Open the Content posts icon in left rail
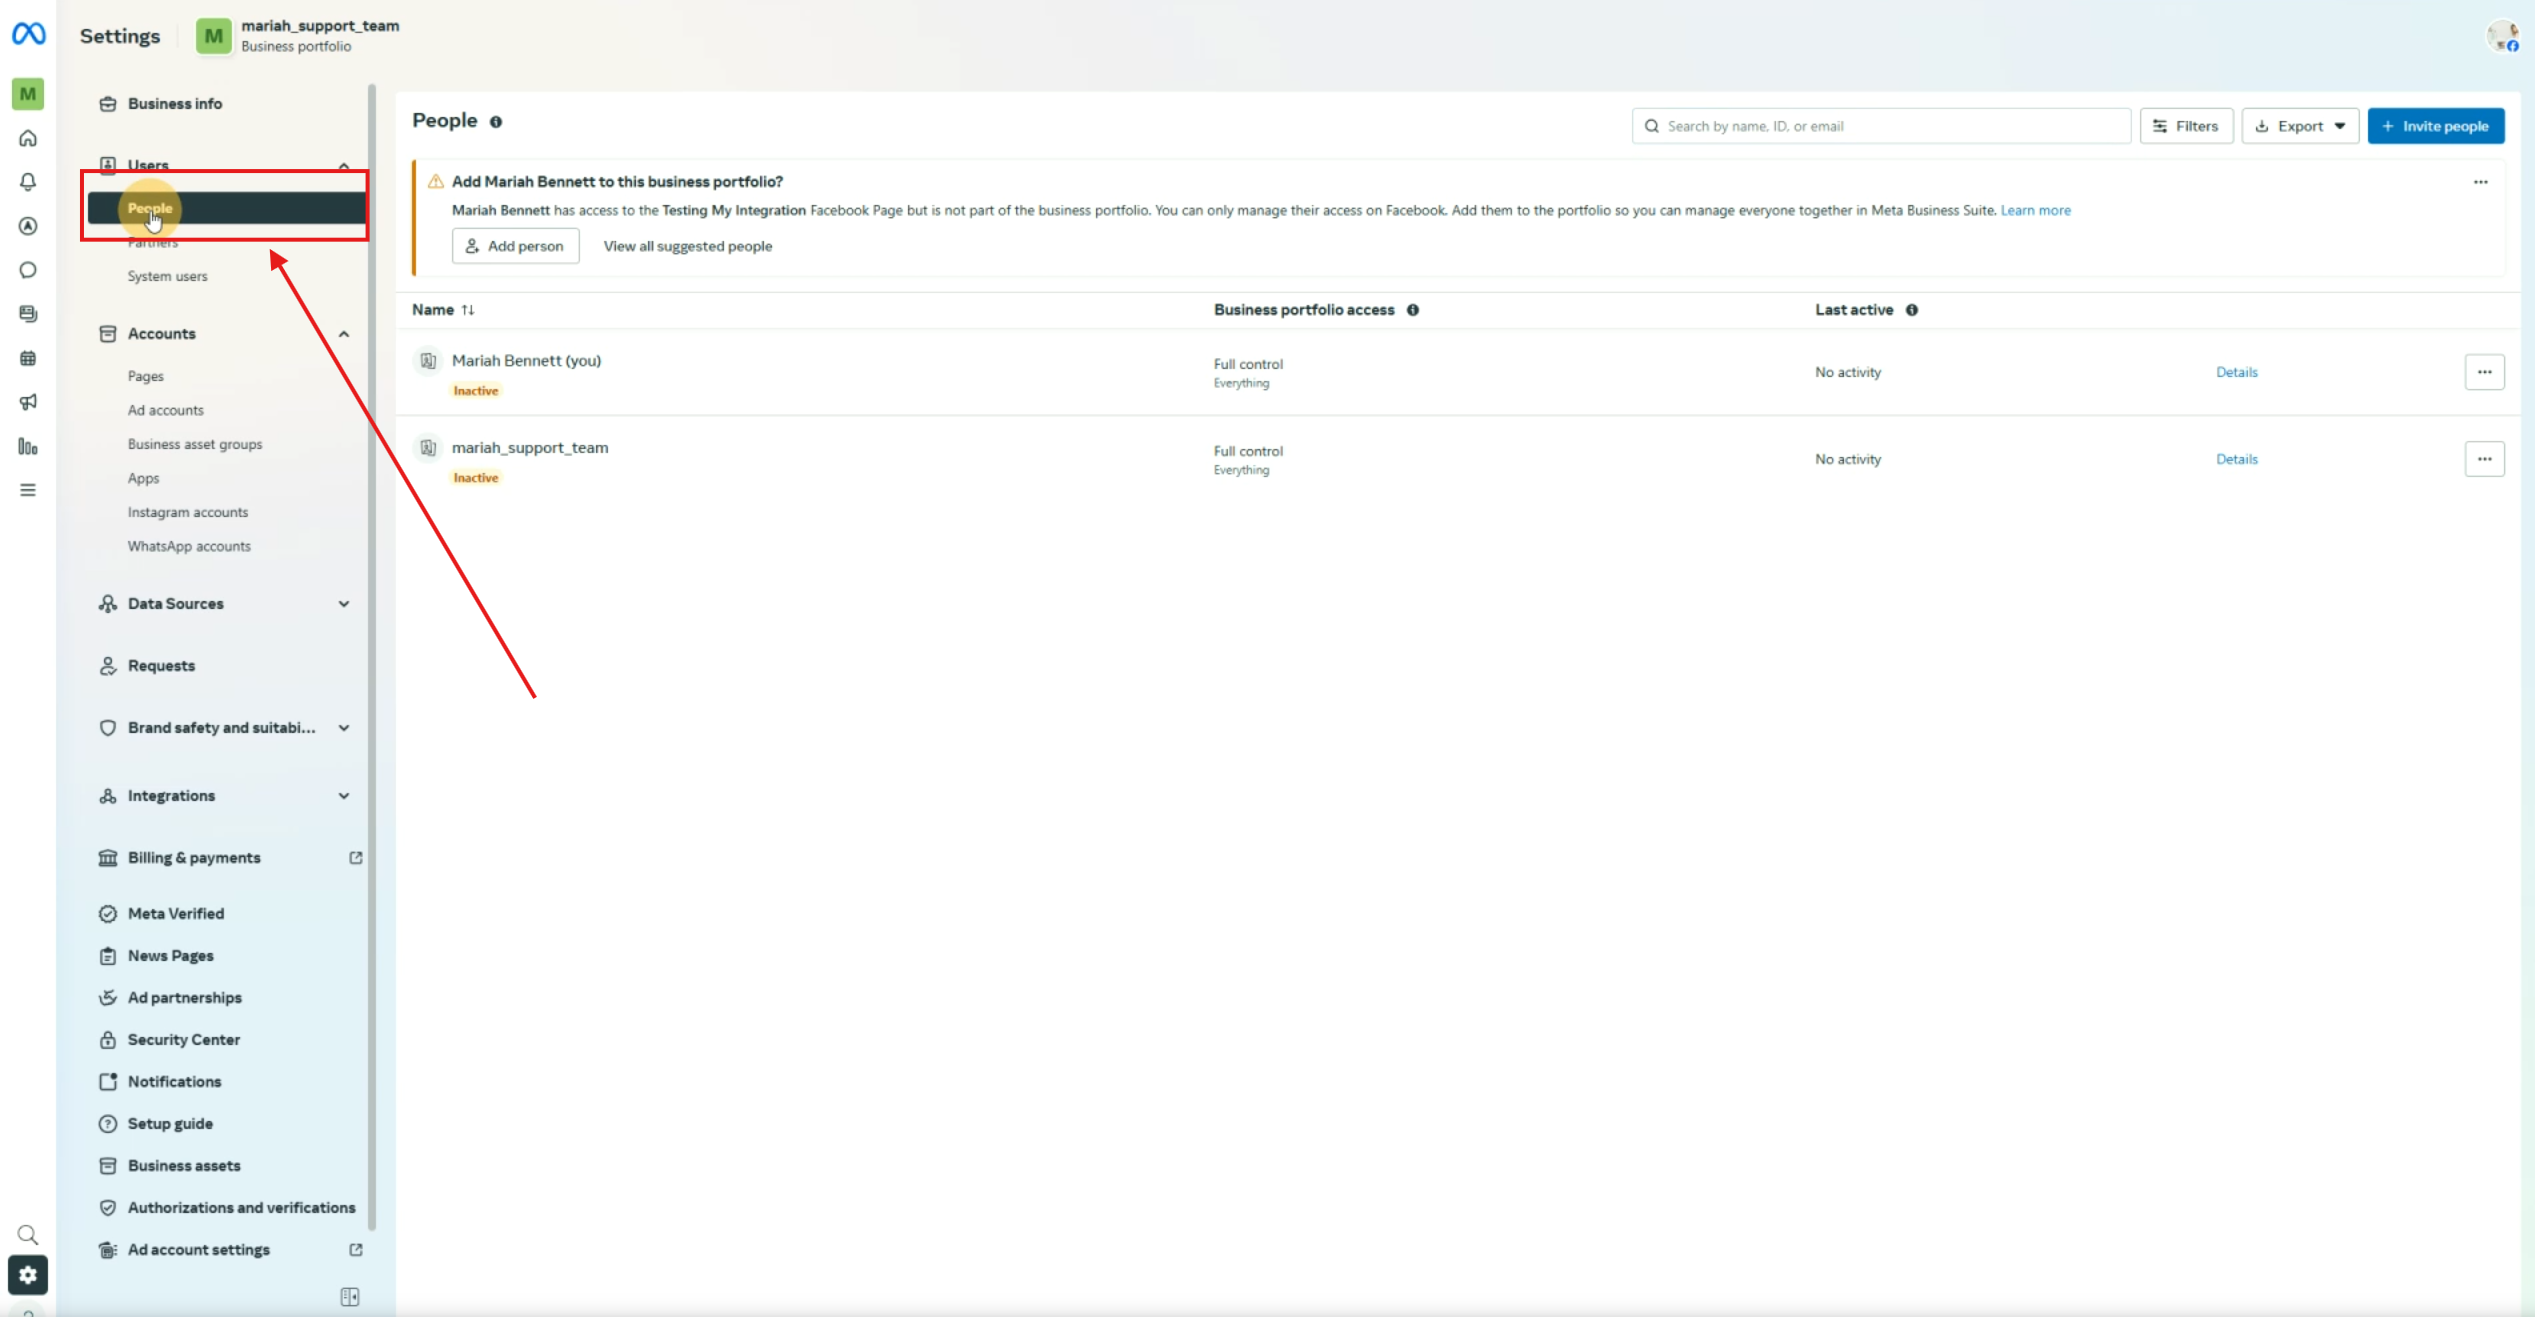Screen dimensions: 2535x1317 28,314
